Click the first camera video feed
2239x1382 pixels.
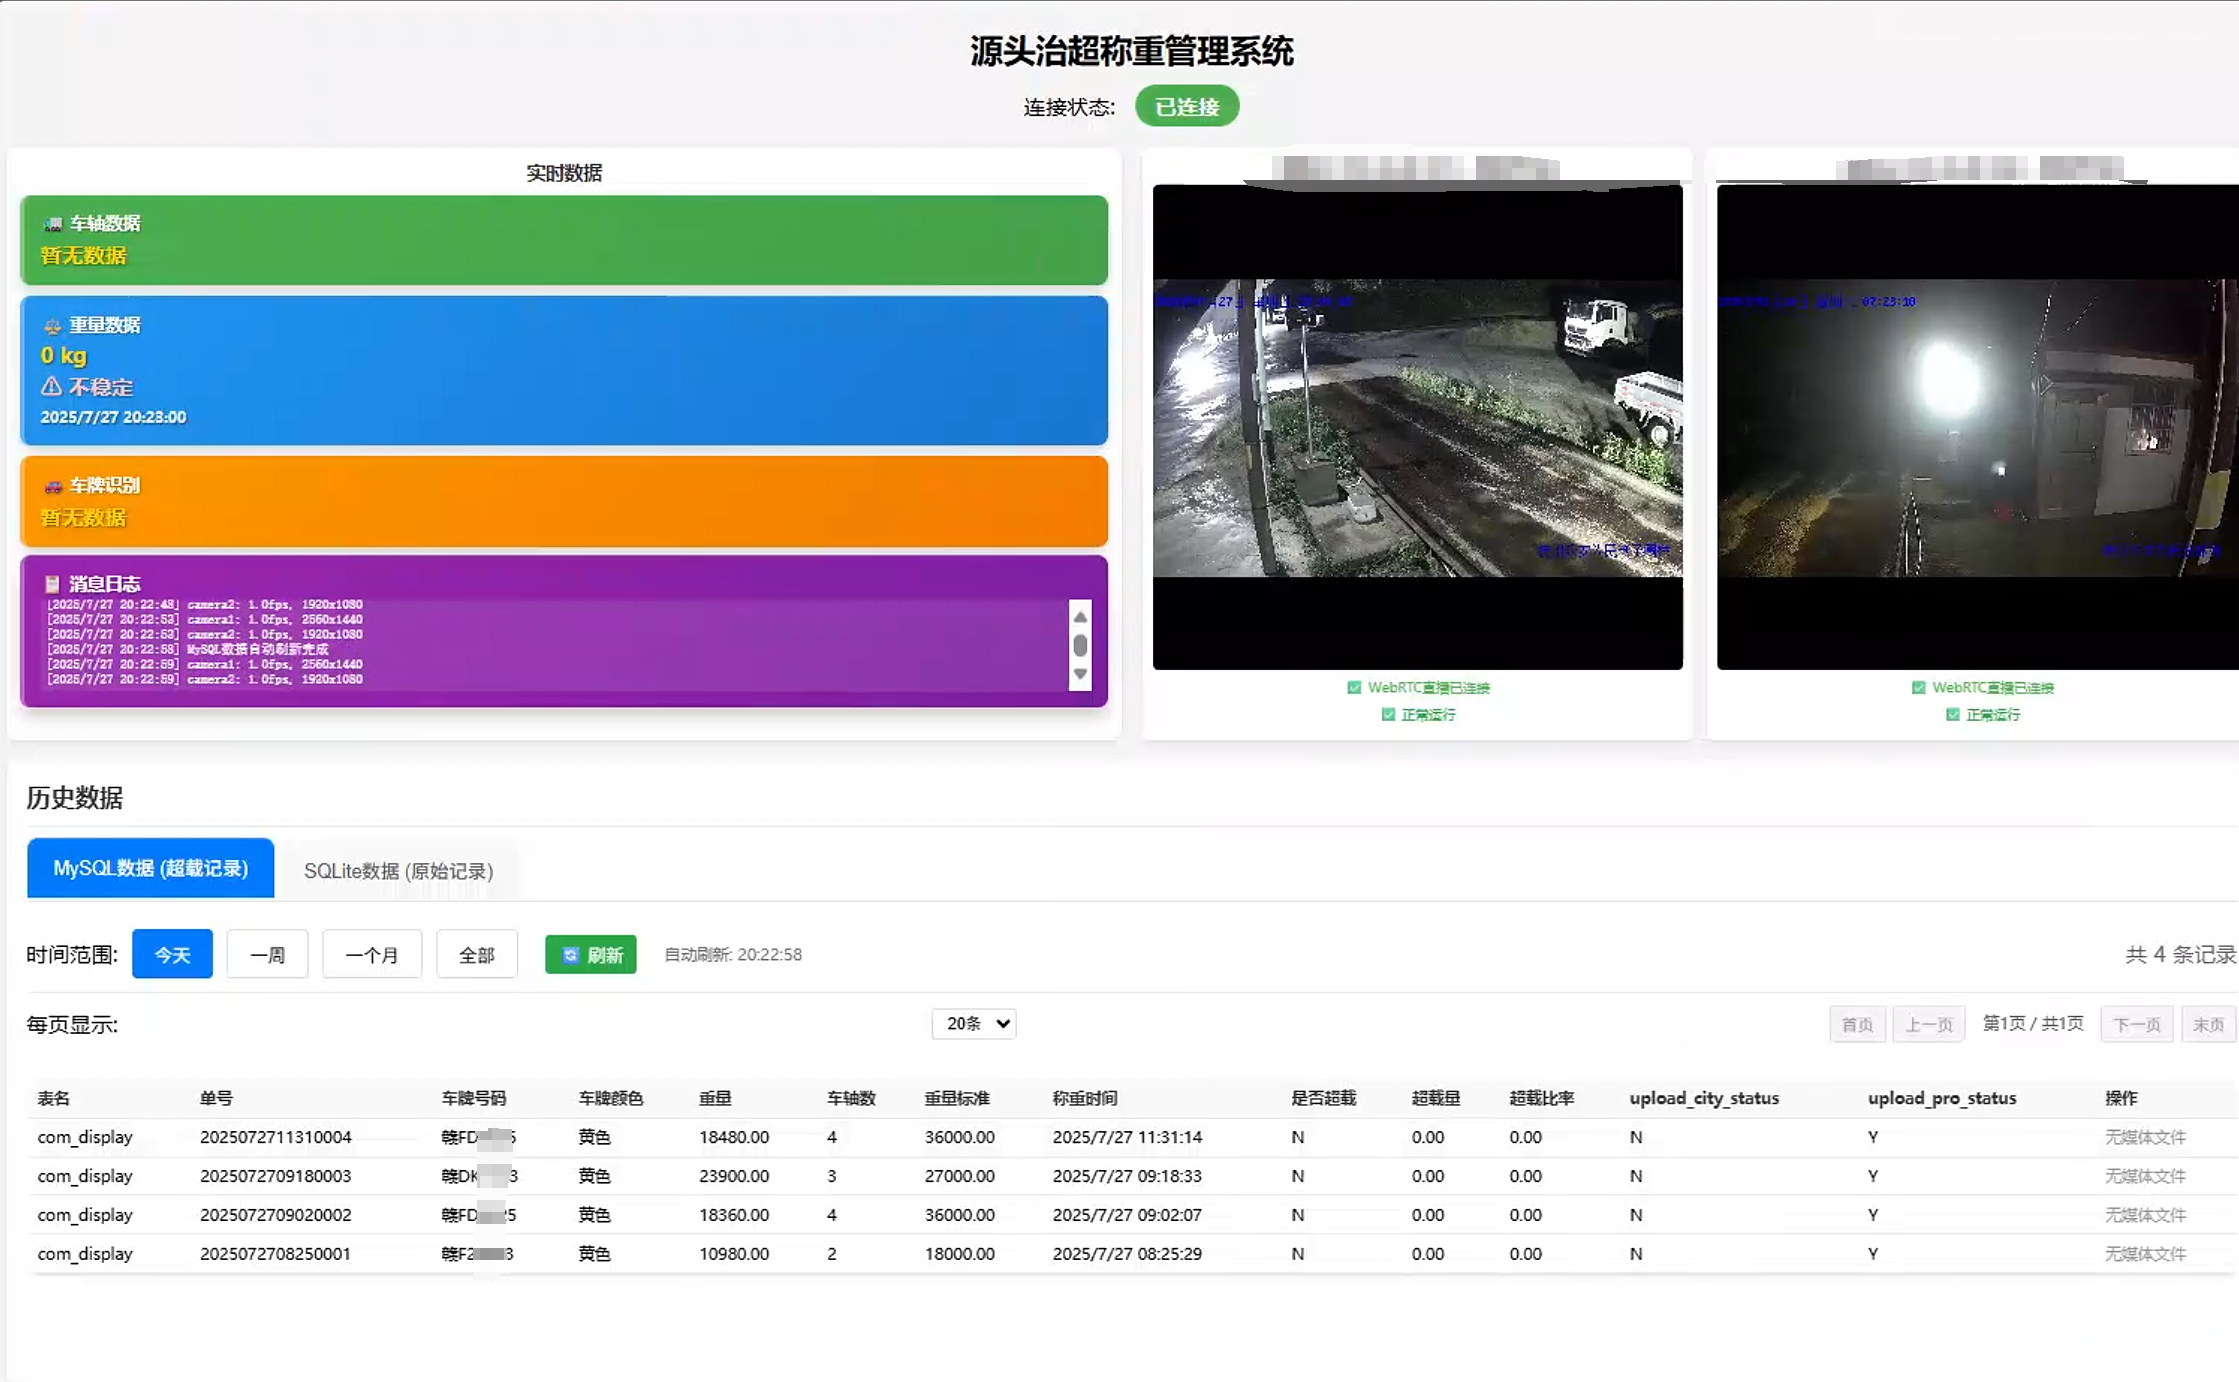pyautogui.click(x=1418, y=427)
